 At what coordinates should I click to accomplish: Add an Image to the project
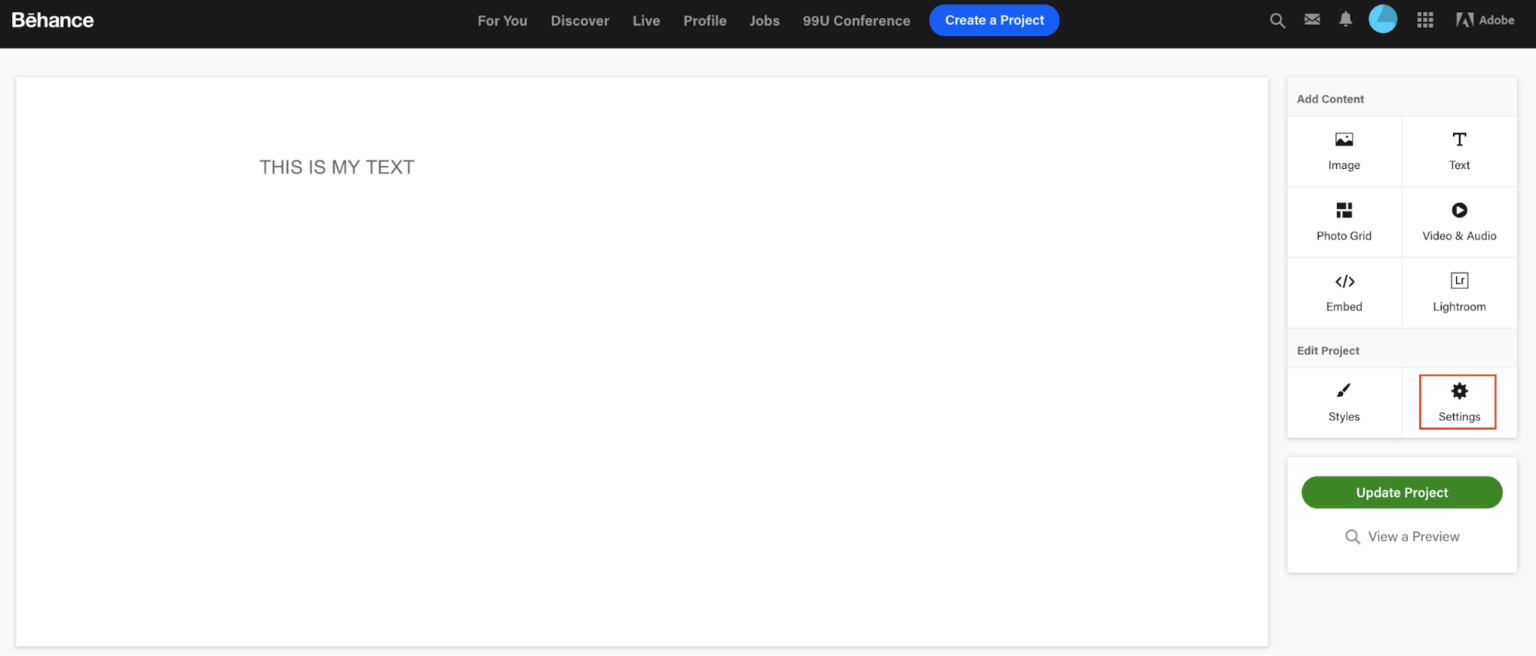(x=1343, y=150)
